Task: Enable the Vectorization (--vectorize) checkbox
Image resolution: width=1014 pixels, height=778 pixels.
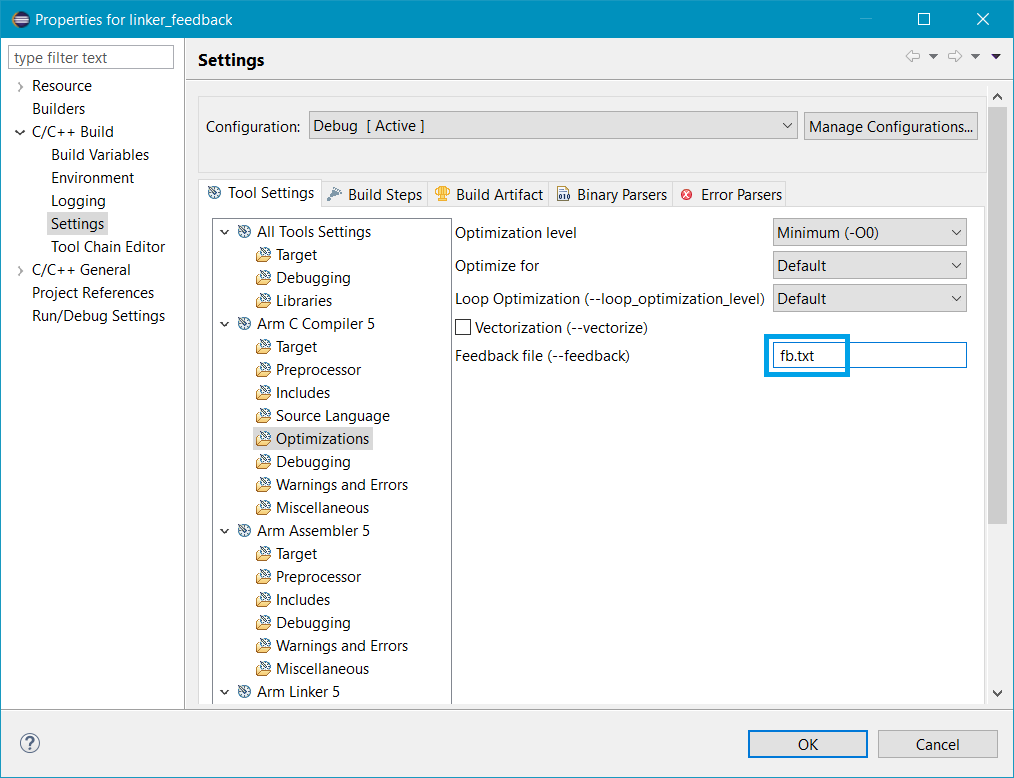Action: pyautogui.click(x=464, y=326)
